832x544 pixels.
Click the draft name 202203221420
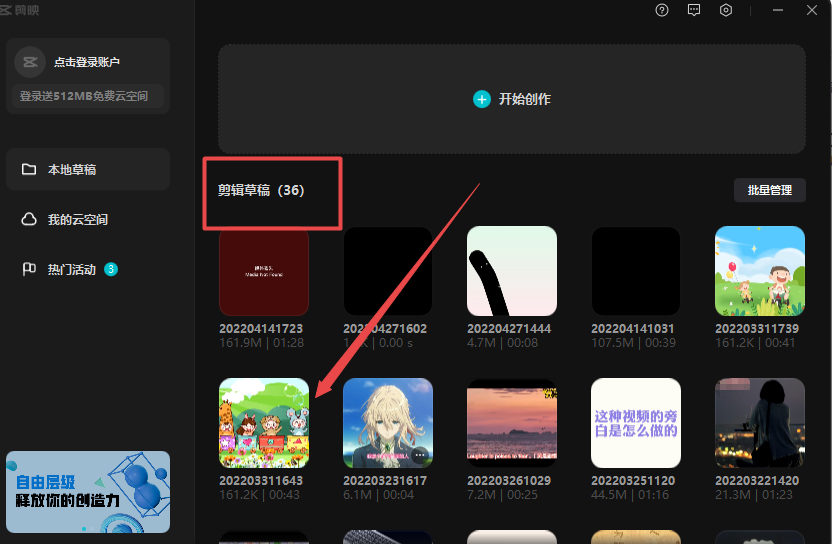click(x=757, y=480)
